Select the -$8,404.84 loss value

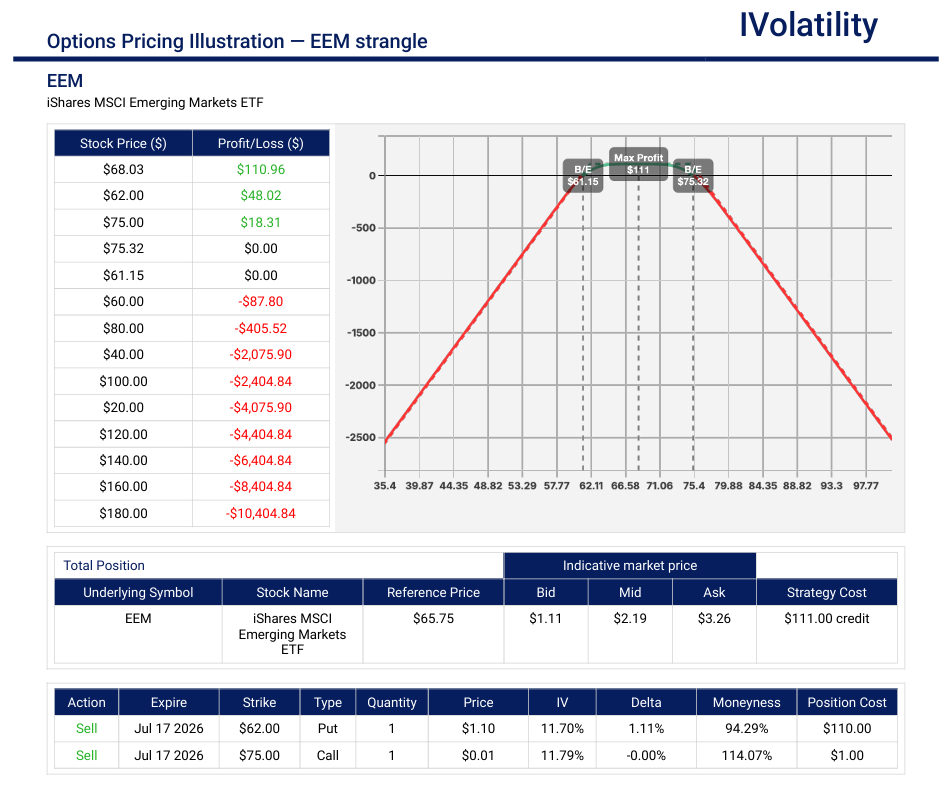pos(261,486)
